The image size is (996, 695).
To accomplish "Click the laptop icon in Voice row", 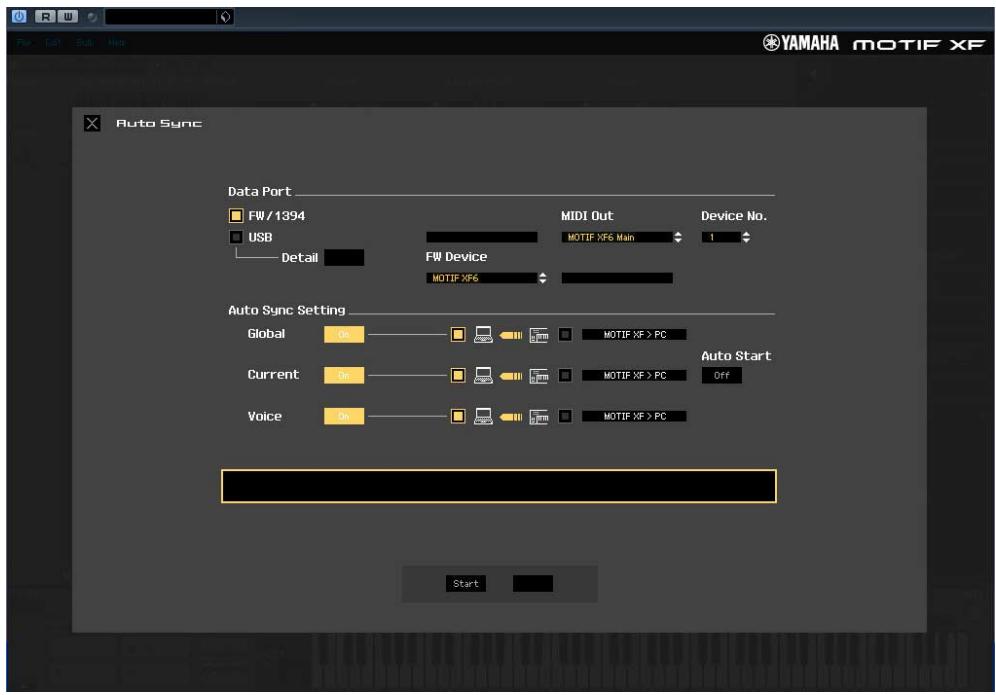I will tap(483, 417).
